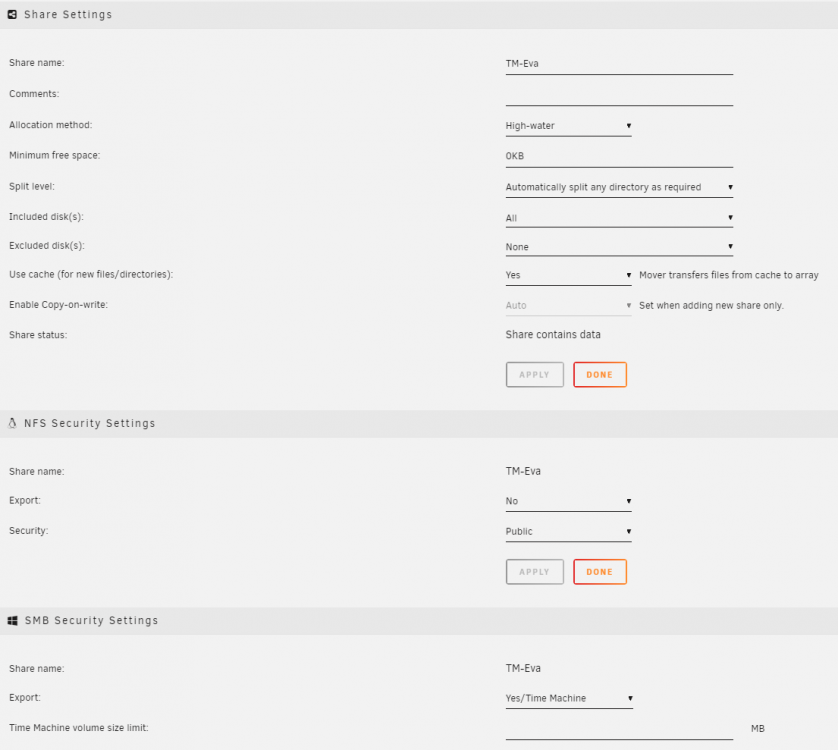Click APPLY in NFS Security Settings
The width and height of the screenshot is (838, 750).
534,572
